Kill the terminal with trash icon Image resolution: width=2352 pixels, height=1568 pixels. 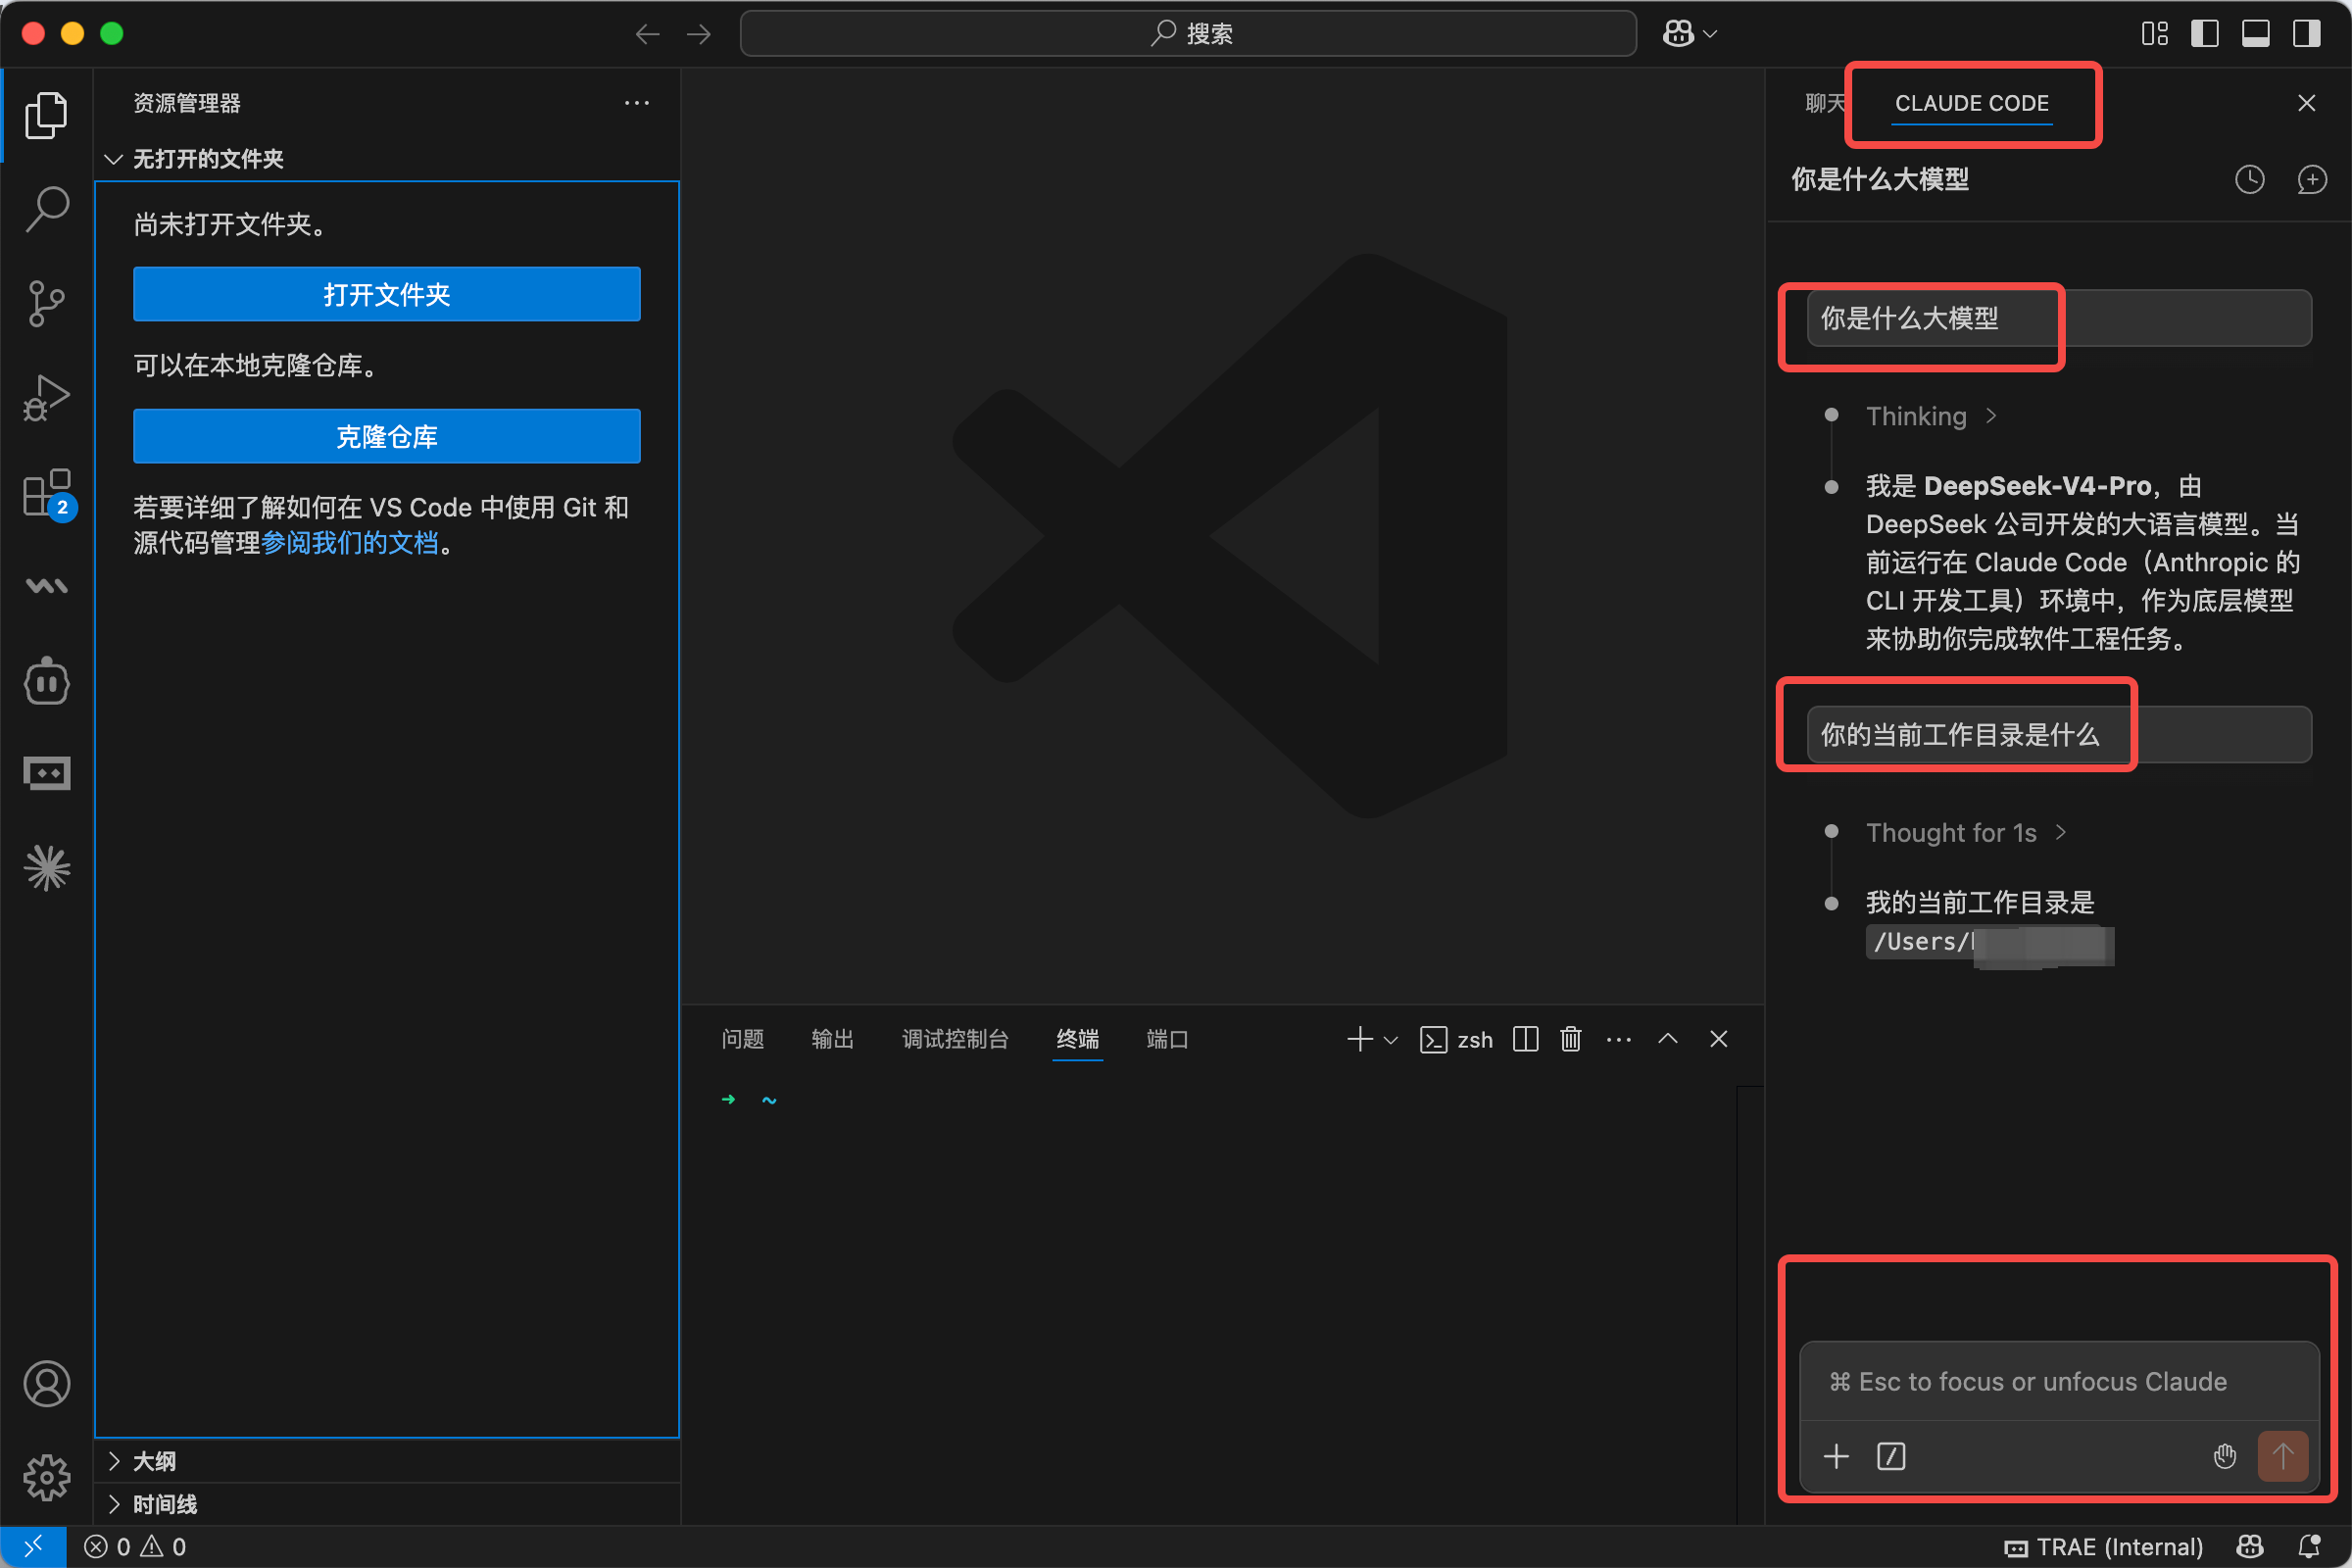pyautogui.click(x=1571, y=1040)
